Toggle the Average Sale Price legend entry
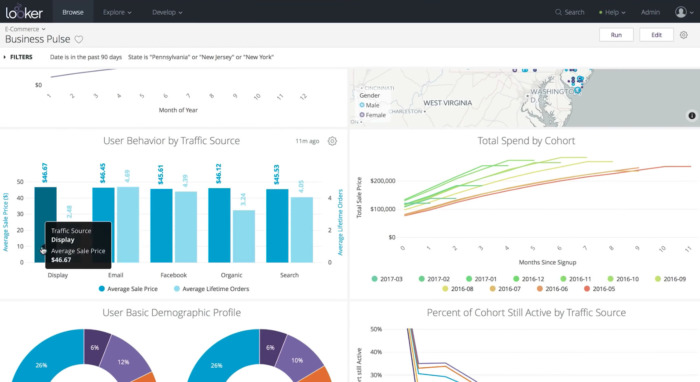The width and height of the screenshot is (700, 382). [128, 289]
